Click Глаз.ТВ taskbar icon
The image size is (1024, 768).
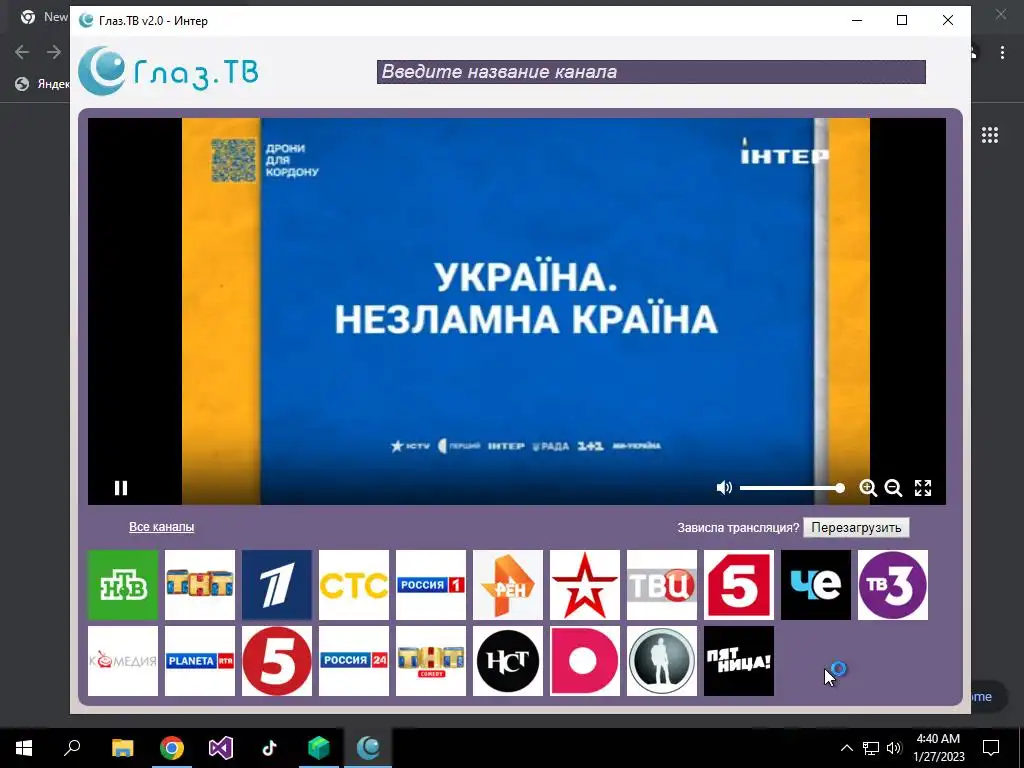pyautogui.click(x=368, y=748)
